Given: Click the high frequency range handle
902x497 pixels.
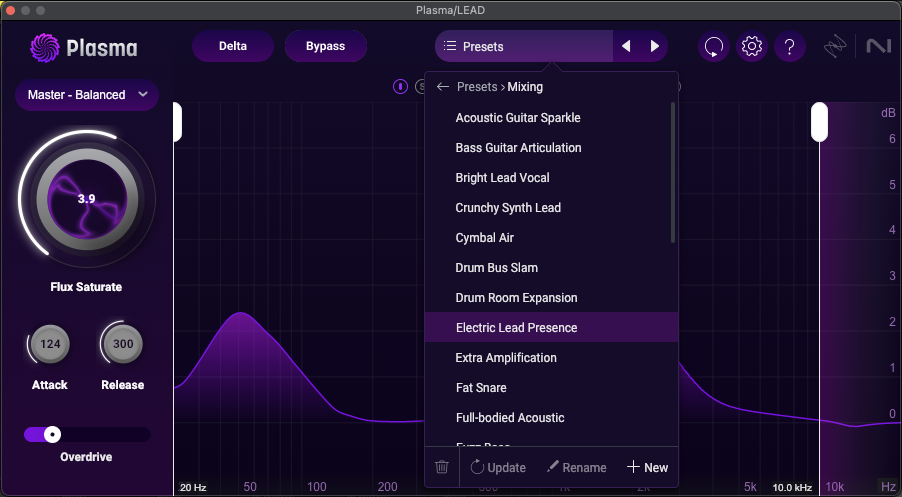Looking at the screenshot, I should click(819, 122).
